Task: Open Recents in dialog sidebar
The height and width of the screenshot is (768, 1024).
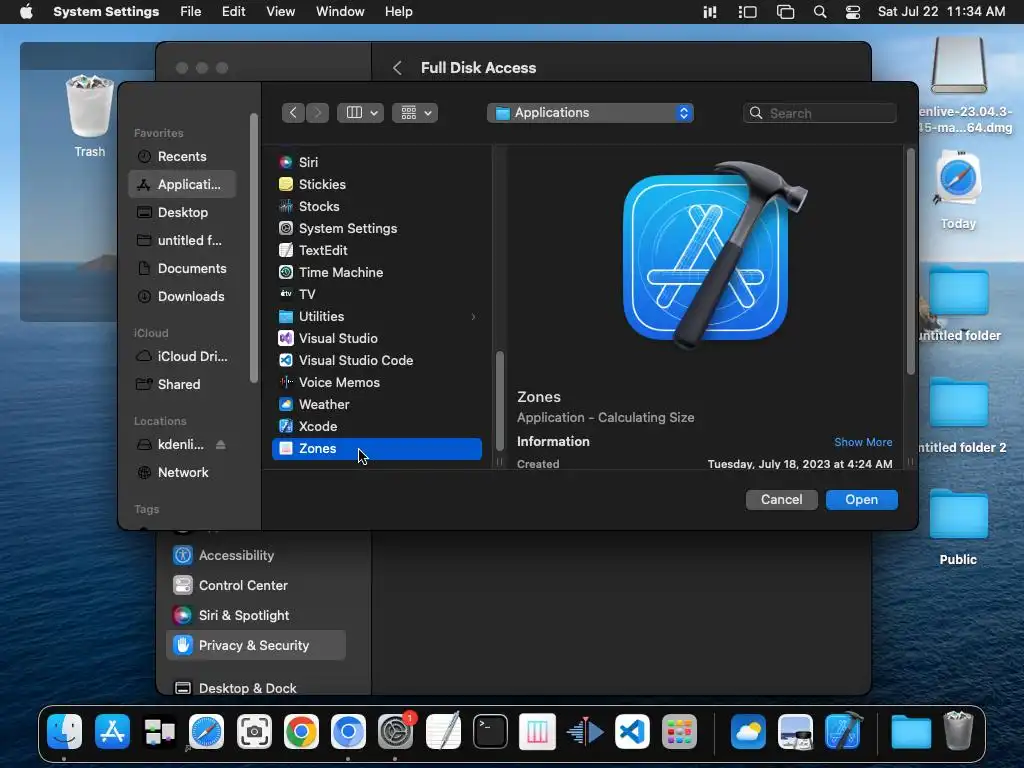Action: (182, 157)
